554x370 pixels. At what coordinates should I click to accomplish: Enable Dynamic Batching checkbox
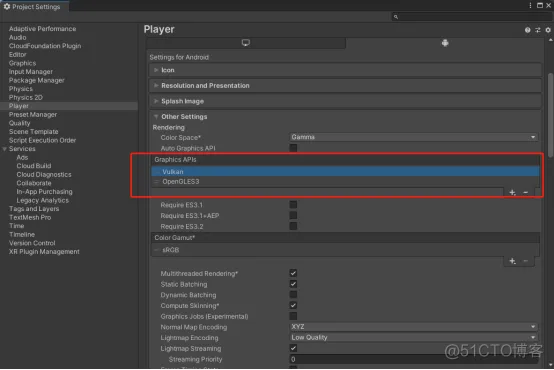tap(293, 295)
